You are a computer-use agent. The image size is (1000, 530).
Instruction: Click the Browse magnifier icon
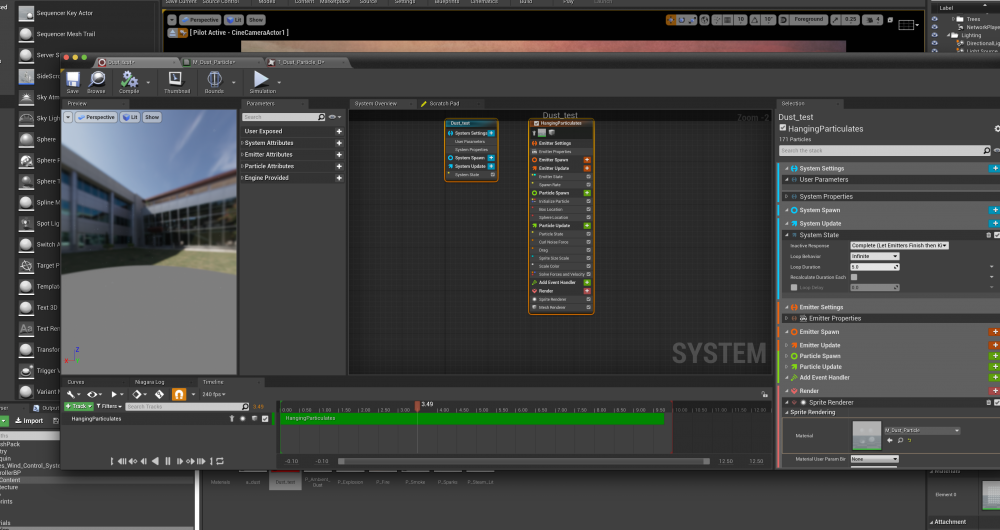tap(97, 80)
